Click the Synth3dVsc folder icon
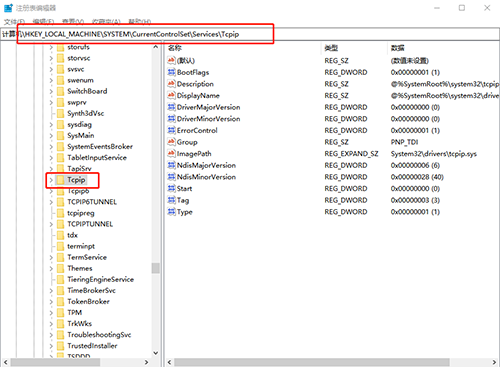The width and height of the screenshot is (500, 367). pos(60,113)
